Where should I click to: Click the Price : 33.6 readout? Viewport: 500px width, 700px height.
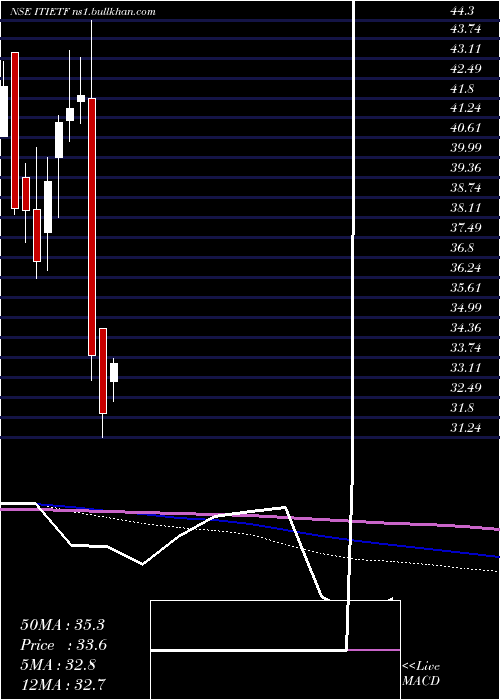pyautogui.click(x=63, y=645)
